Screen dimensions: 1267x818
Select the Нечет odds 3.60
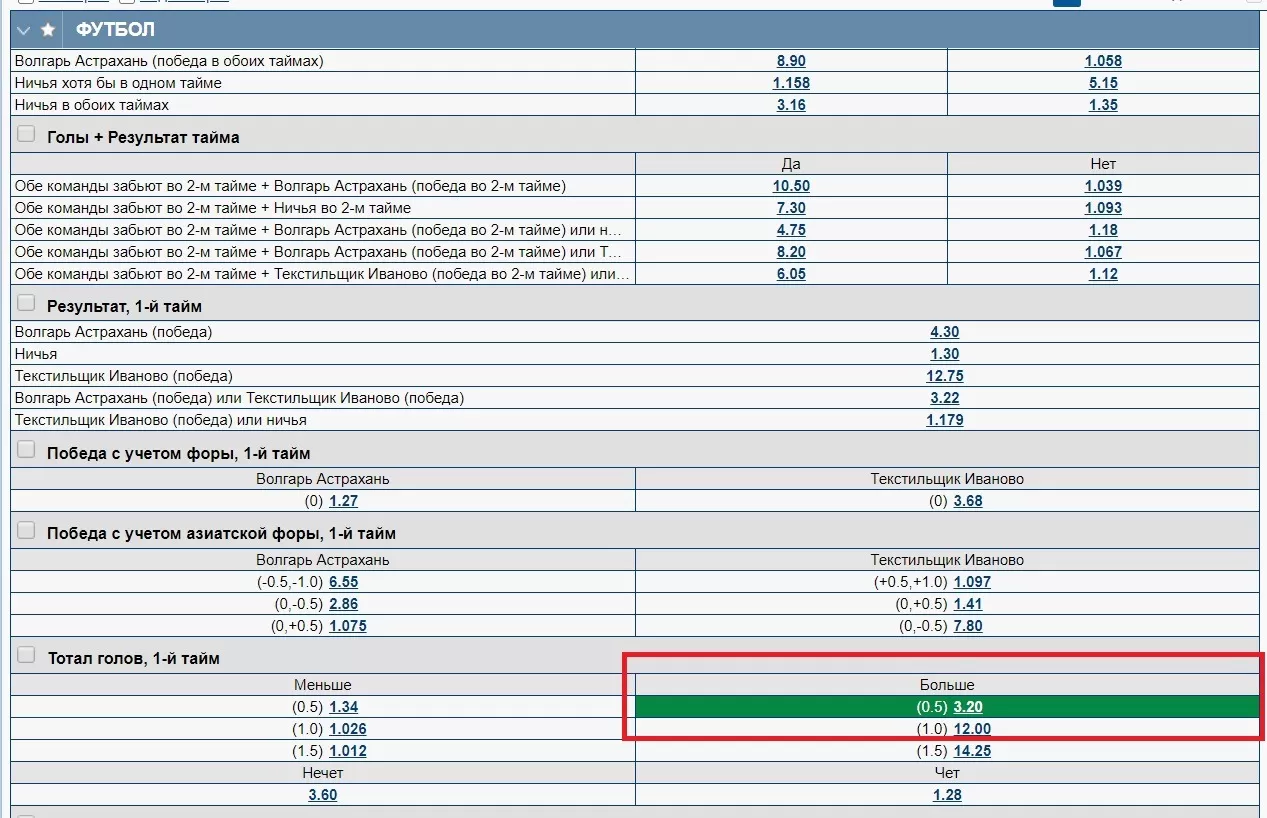pyautogui.click(x=322, y=795)
